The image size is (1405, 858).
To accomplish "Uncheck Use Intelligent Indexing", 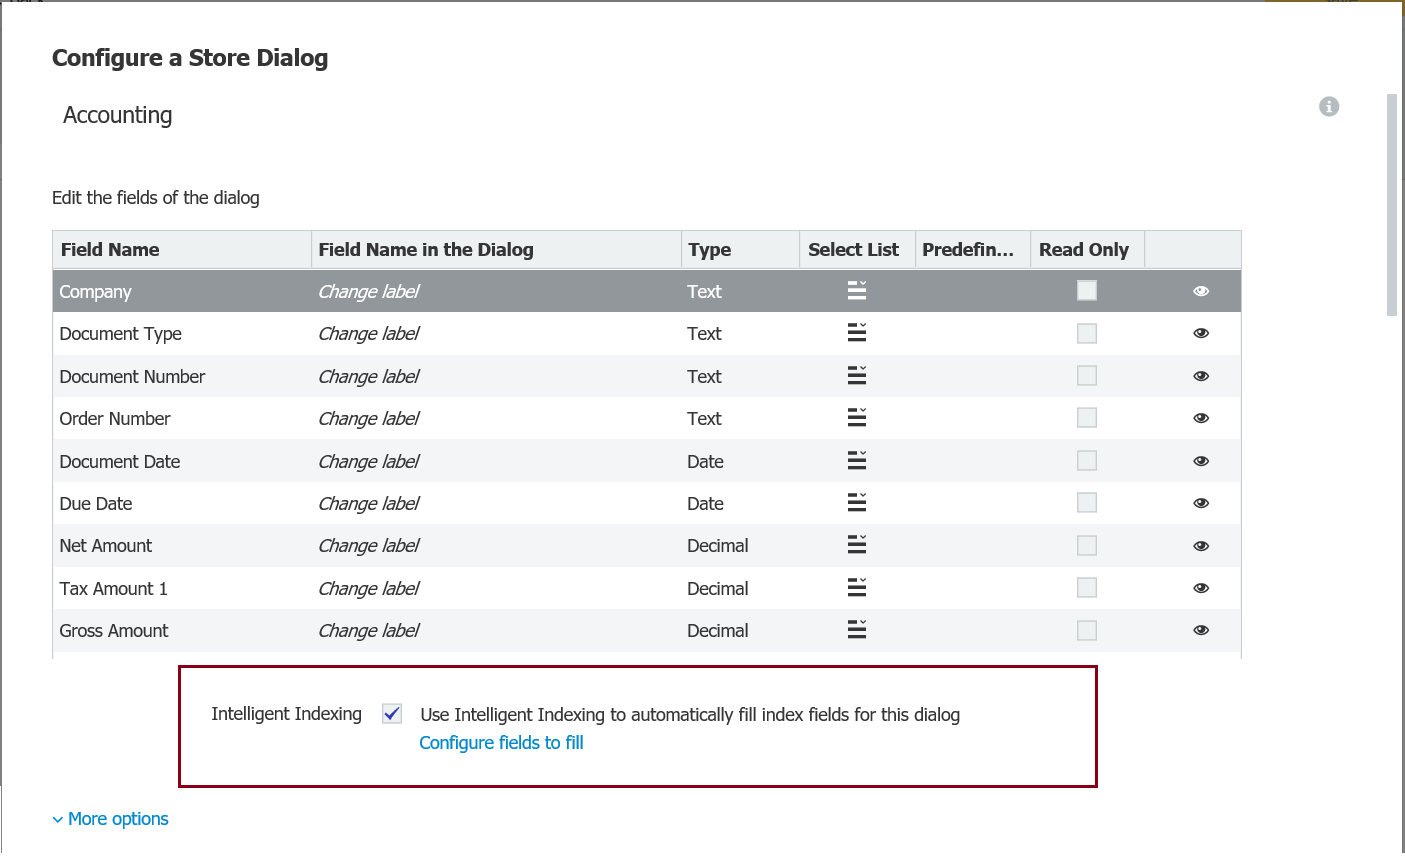I will click(391, 713).
